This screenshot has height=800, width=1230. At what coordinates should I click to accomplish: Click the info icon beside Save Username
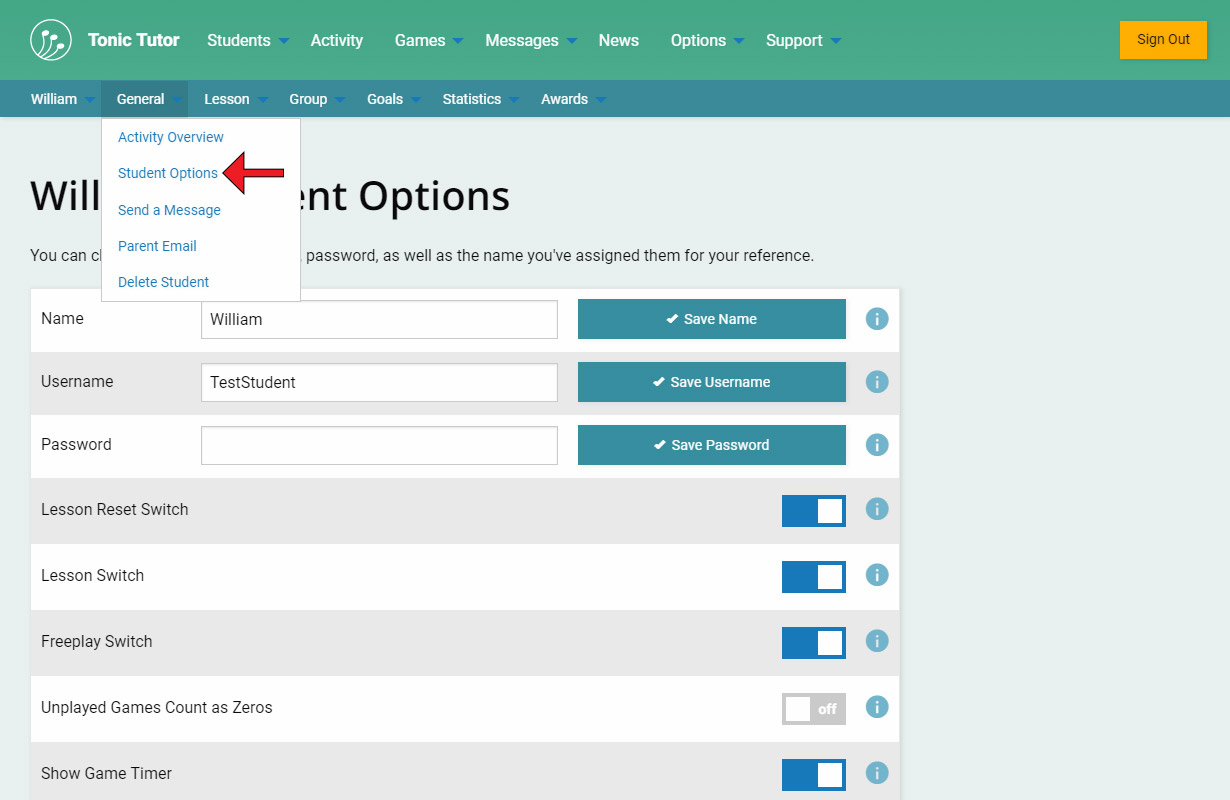coord(877,382)
